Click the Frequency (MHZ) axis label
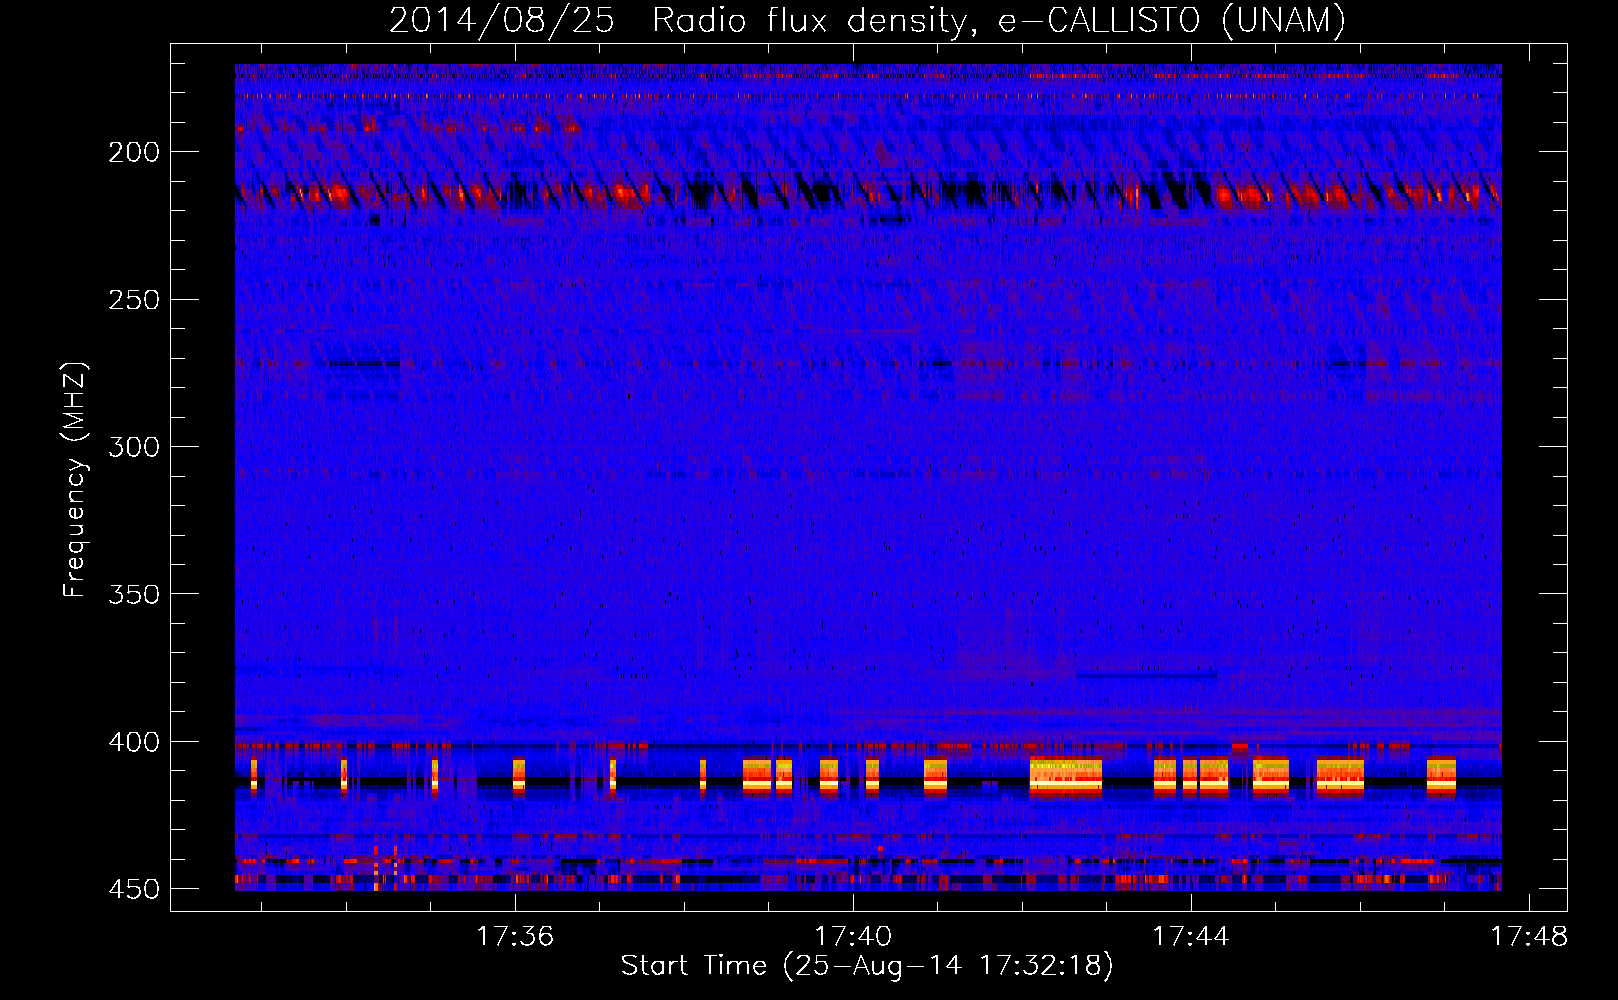Image resolution: width=1618 pixels, height=1000 pixels. [75, 479]
